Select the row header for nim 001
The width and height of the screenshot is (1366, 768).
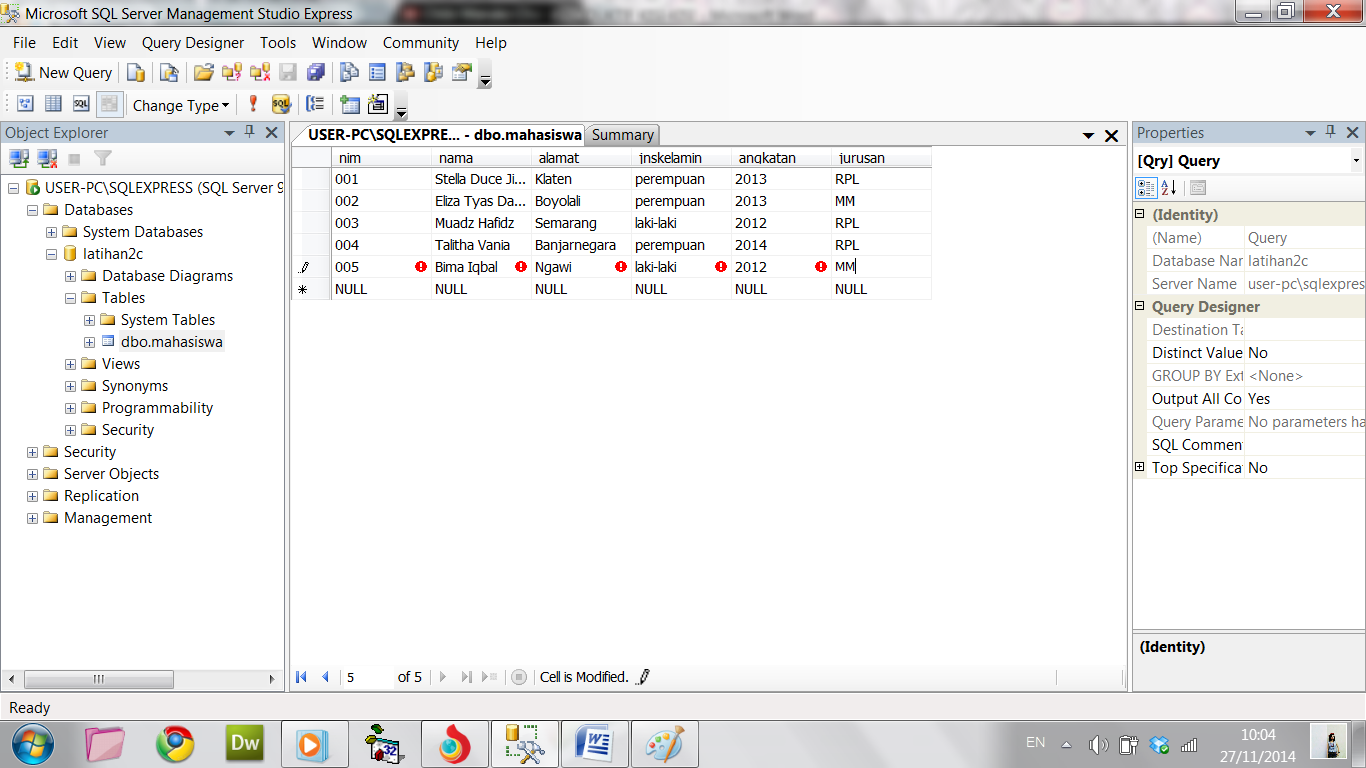click(x=311, y=179)
